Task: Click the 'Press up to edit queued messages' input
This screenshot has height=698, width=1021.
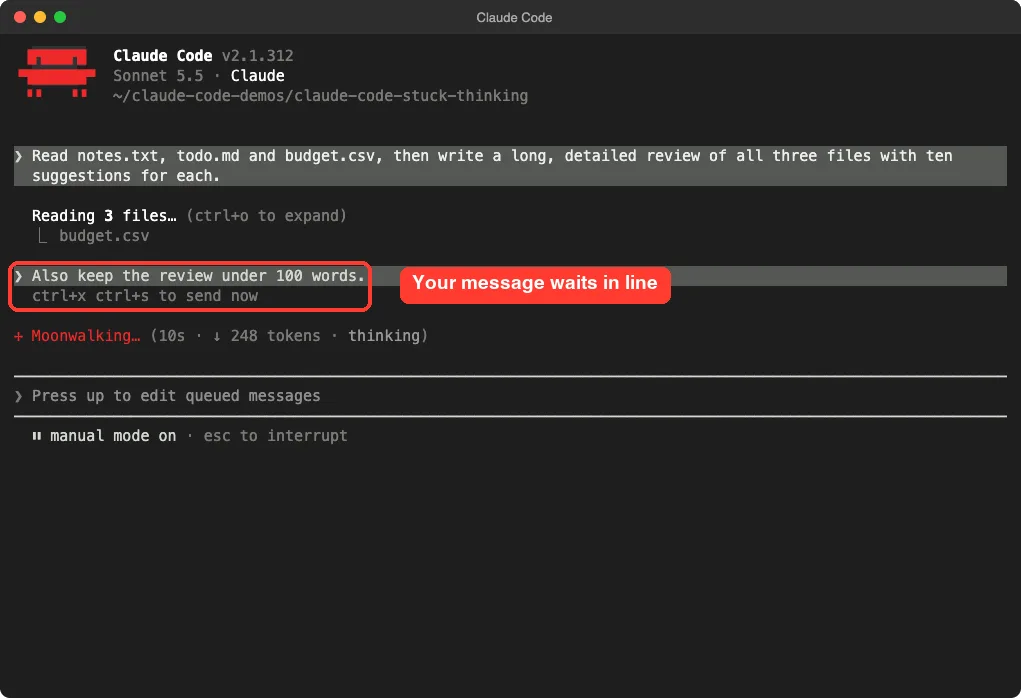Action: point(510,396)
